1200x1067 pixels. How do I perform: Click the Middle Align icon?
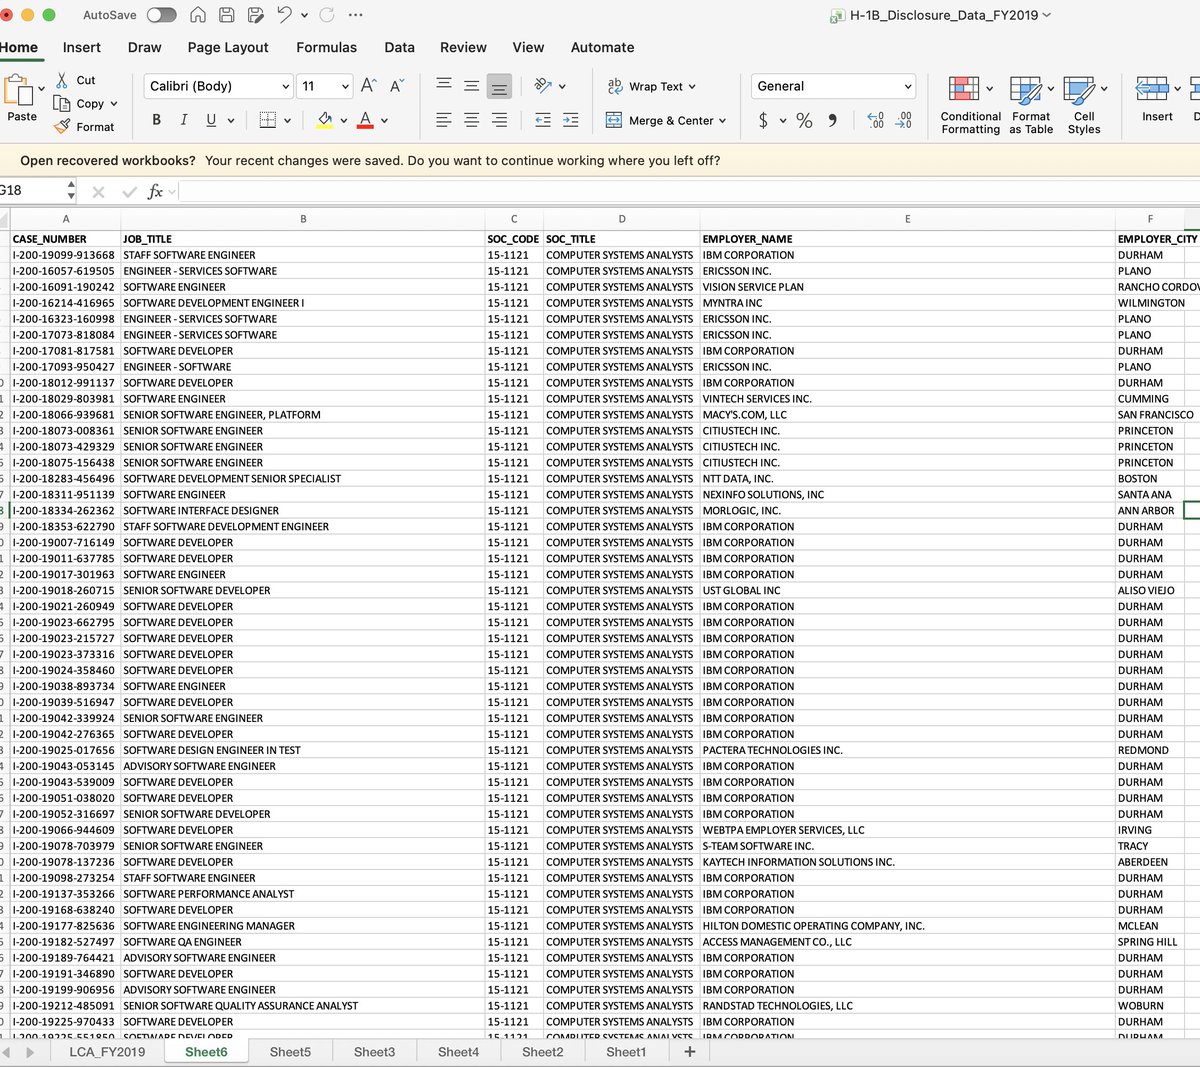pyautogui.click(x=471, y=86)
